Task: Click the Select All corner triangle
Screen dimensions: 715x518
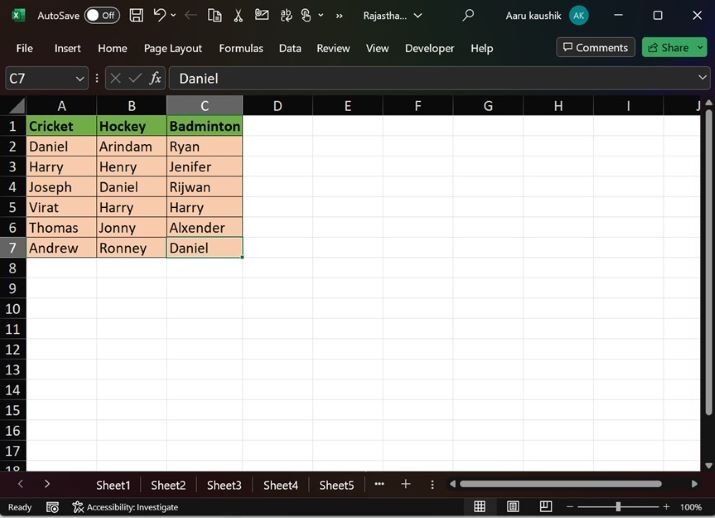Action: pyautogui.click(x=17, y=106)
